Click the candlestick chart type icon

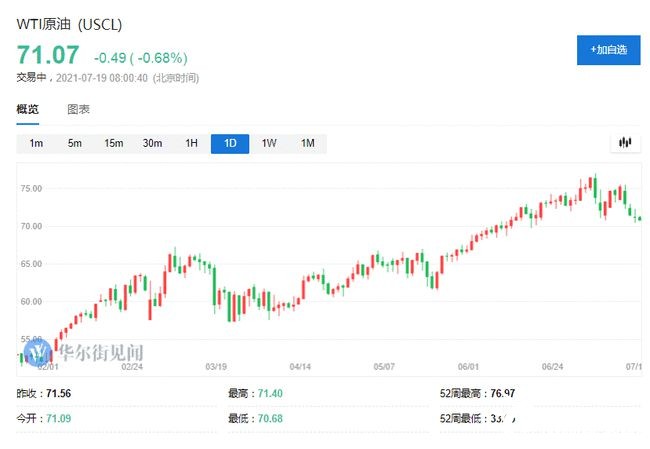pyautogui.click(x=624, y=143)
